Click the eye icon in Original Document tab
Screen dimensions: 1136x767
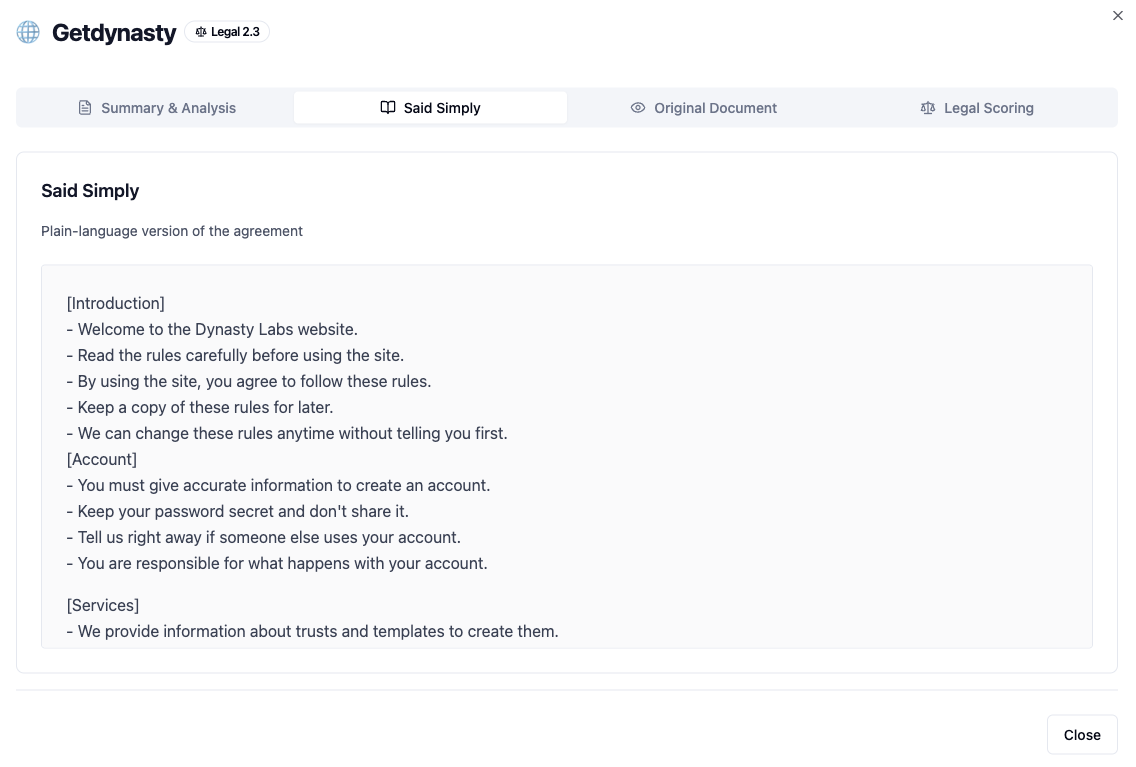(638, 108)
